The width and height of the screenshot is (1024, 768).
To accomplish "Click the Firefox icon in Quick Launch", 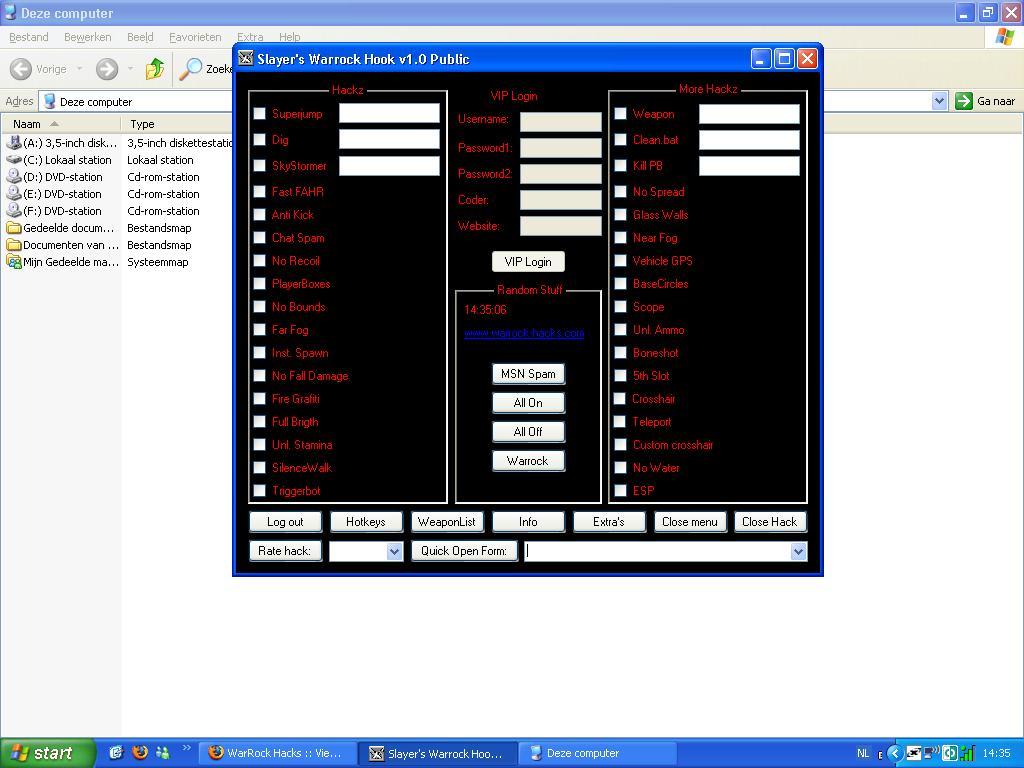I will coord(139,752).
